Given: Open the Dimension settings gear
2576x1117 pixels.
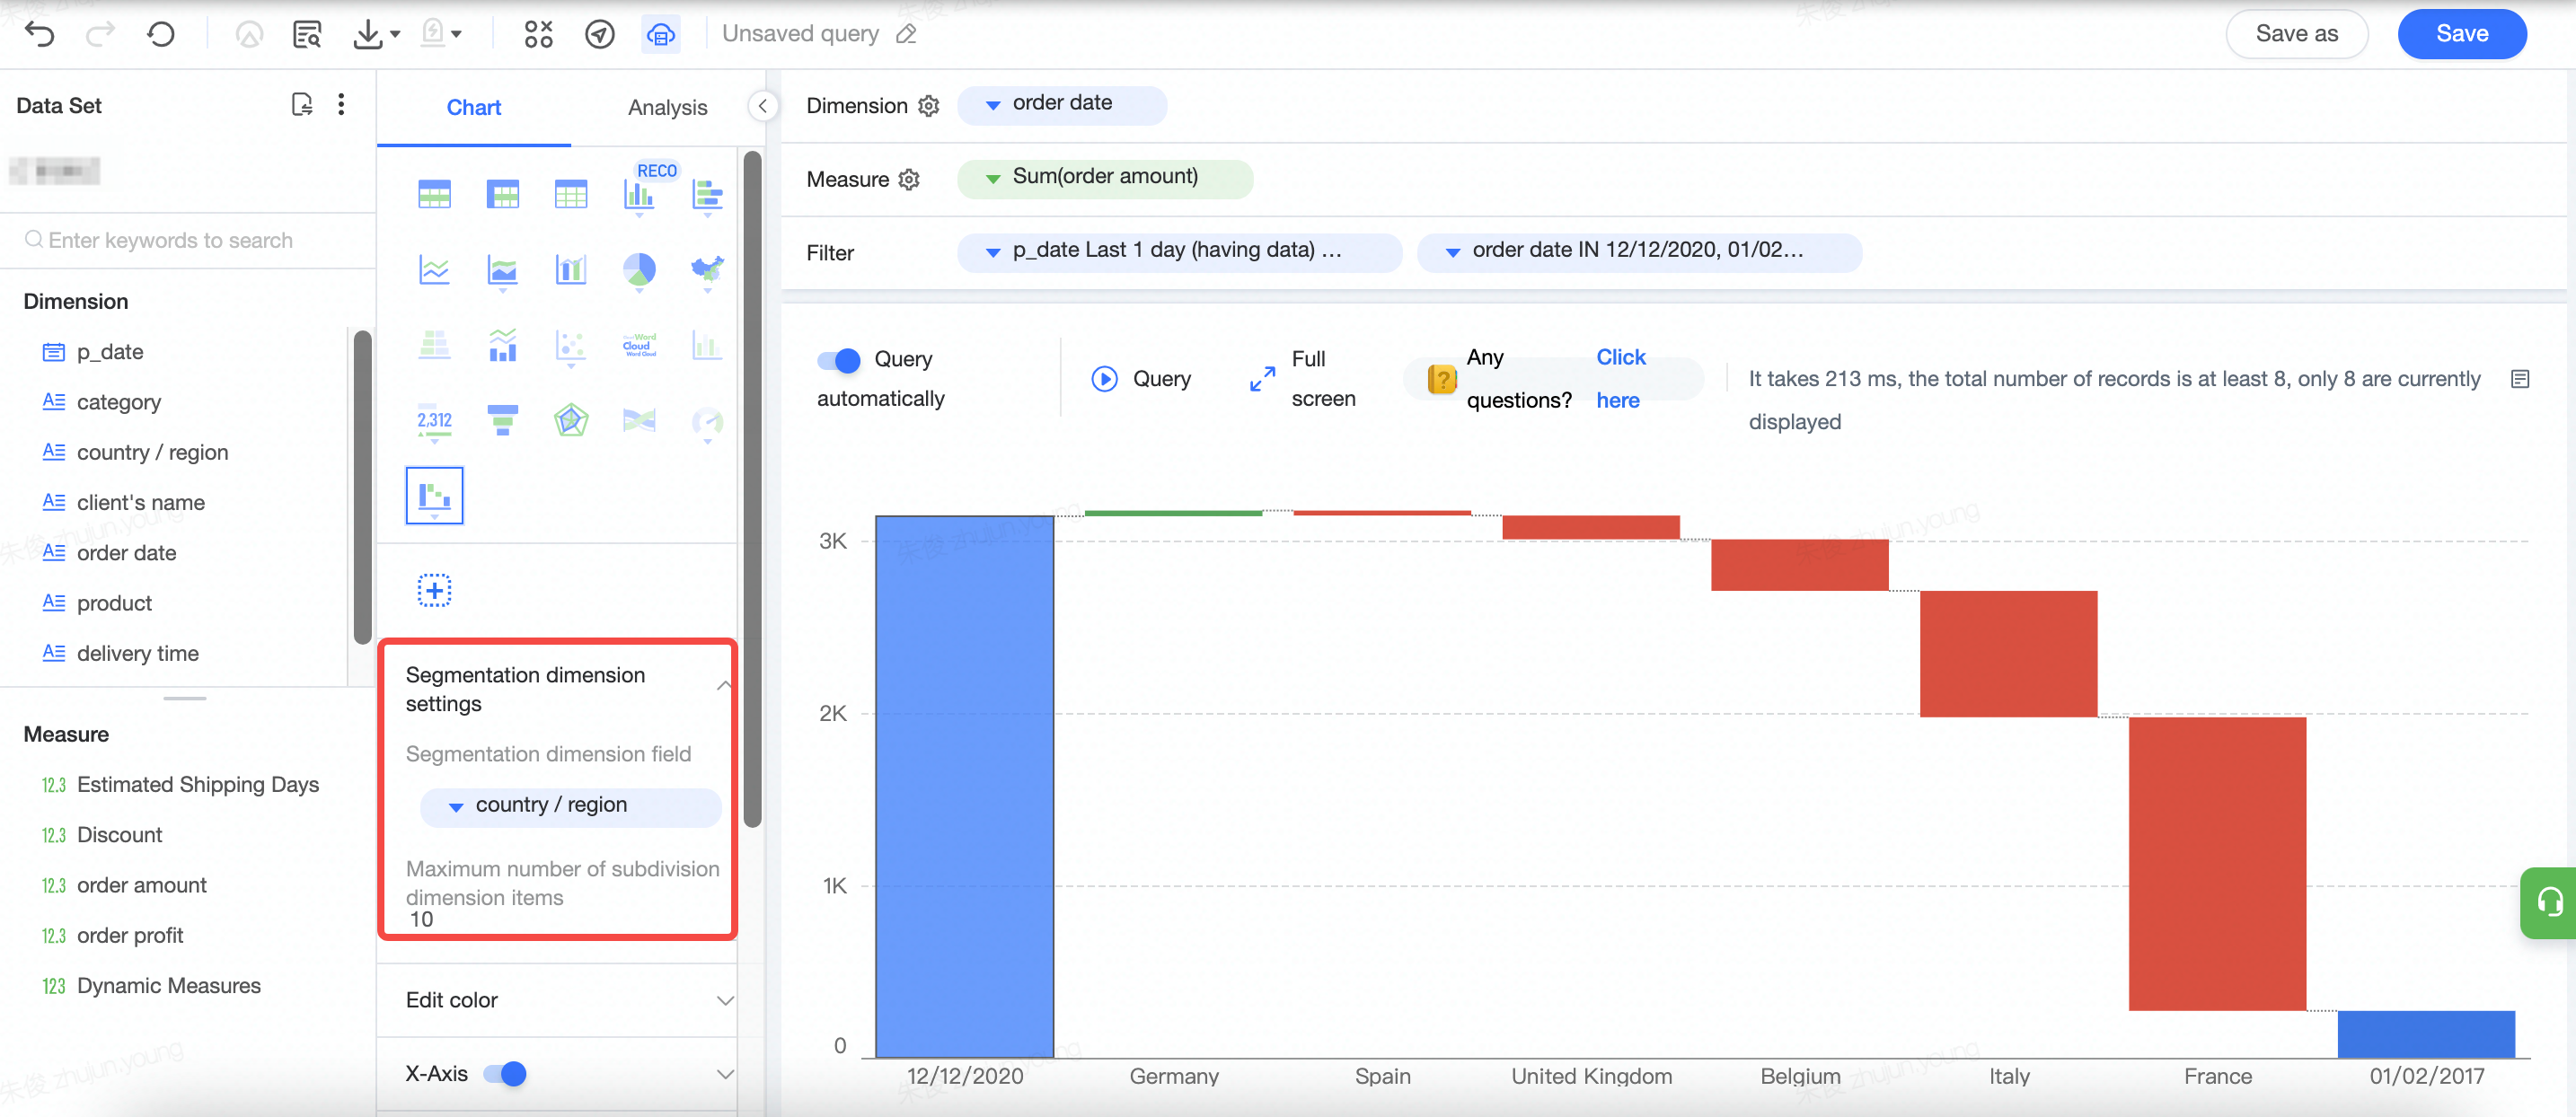Looking at the screenshot, I should [929, 106].
